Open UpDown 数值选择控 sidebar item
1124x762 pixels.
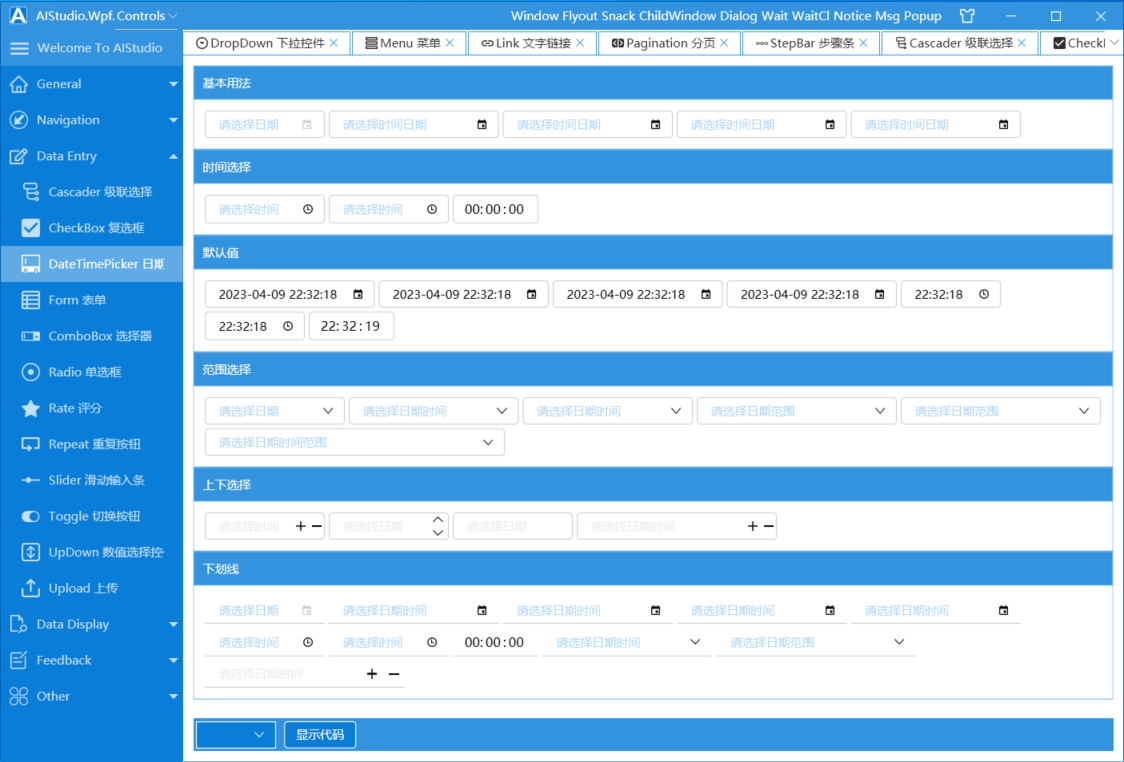pos(92,552)
